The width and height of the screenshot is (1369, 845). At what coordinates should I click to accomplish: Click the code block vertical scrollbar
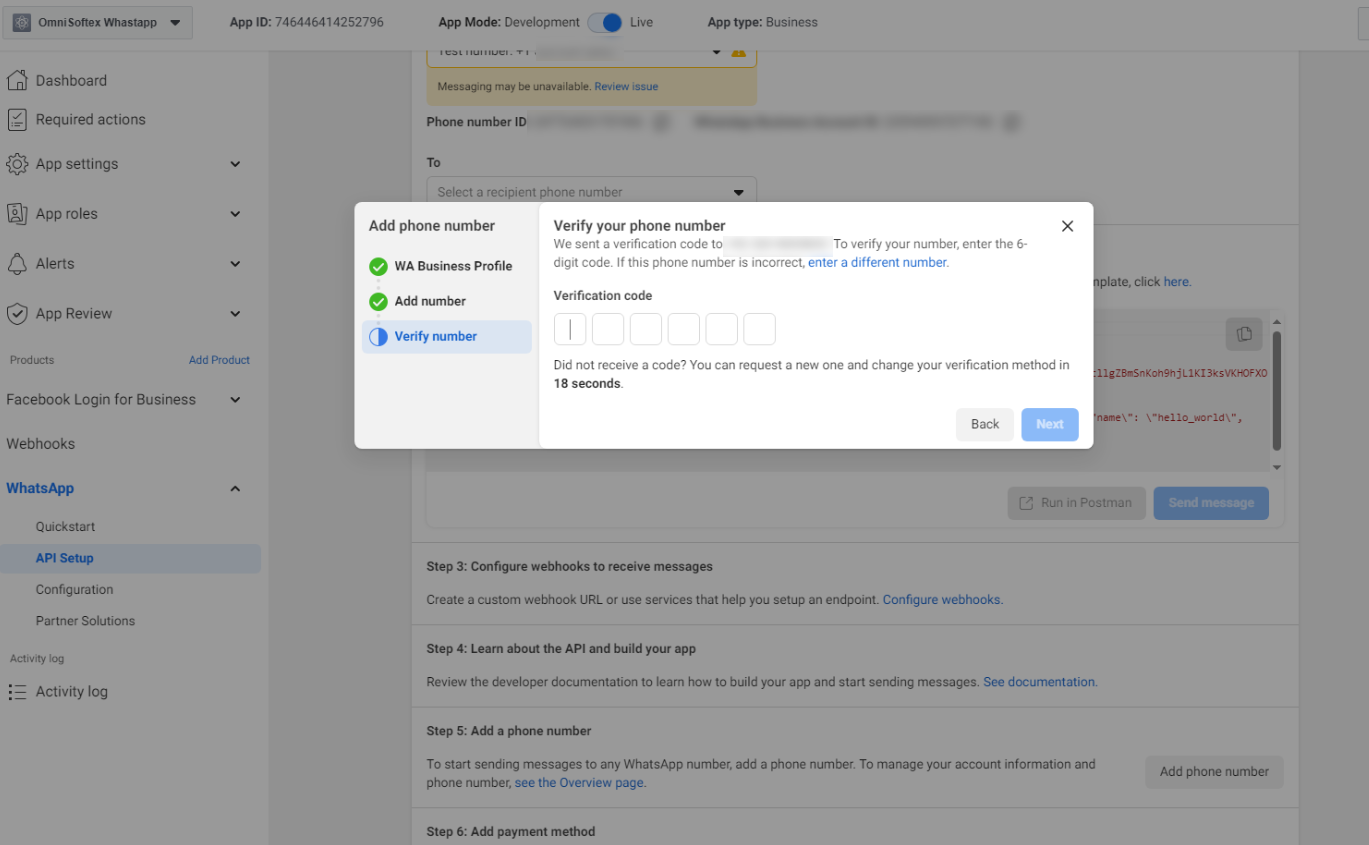[1276, 390]
